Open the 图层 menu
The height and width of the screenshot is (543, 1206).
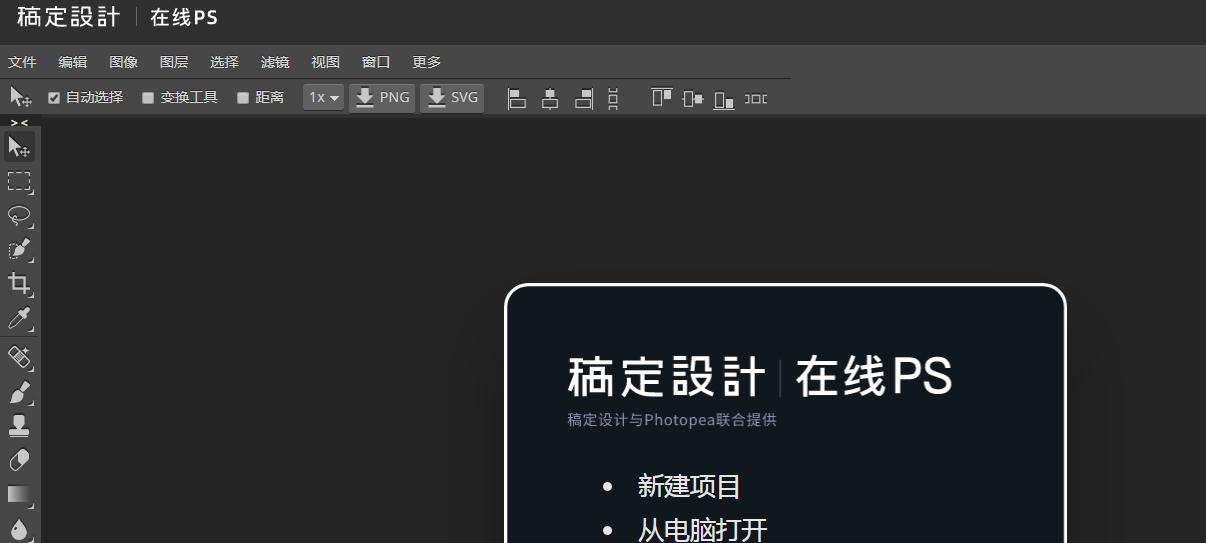pos(174,62)
